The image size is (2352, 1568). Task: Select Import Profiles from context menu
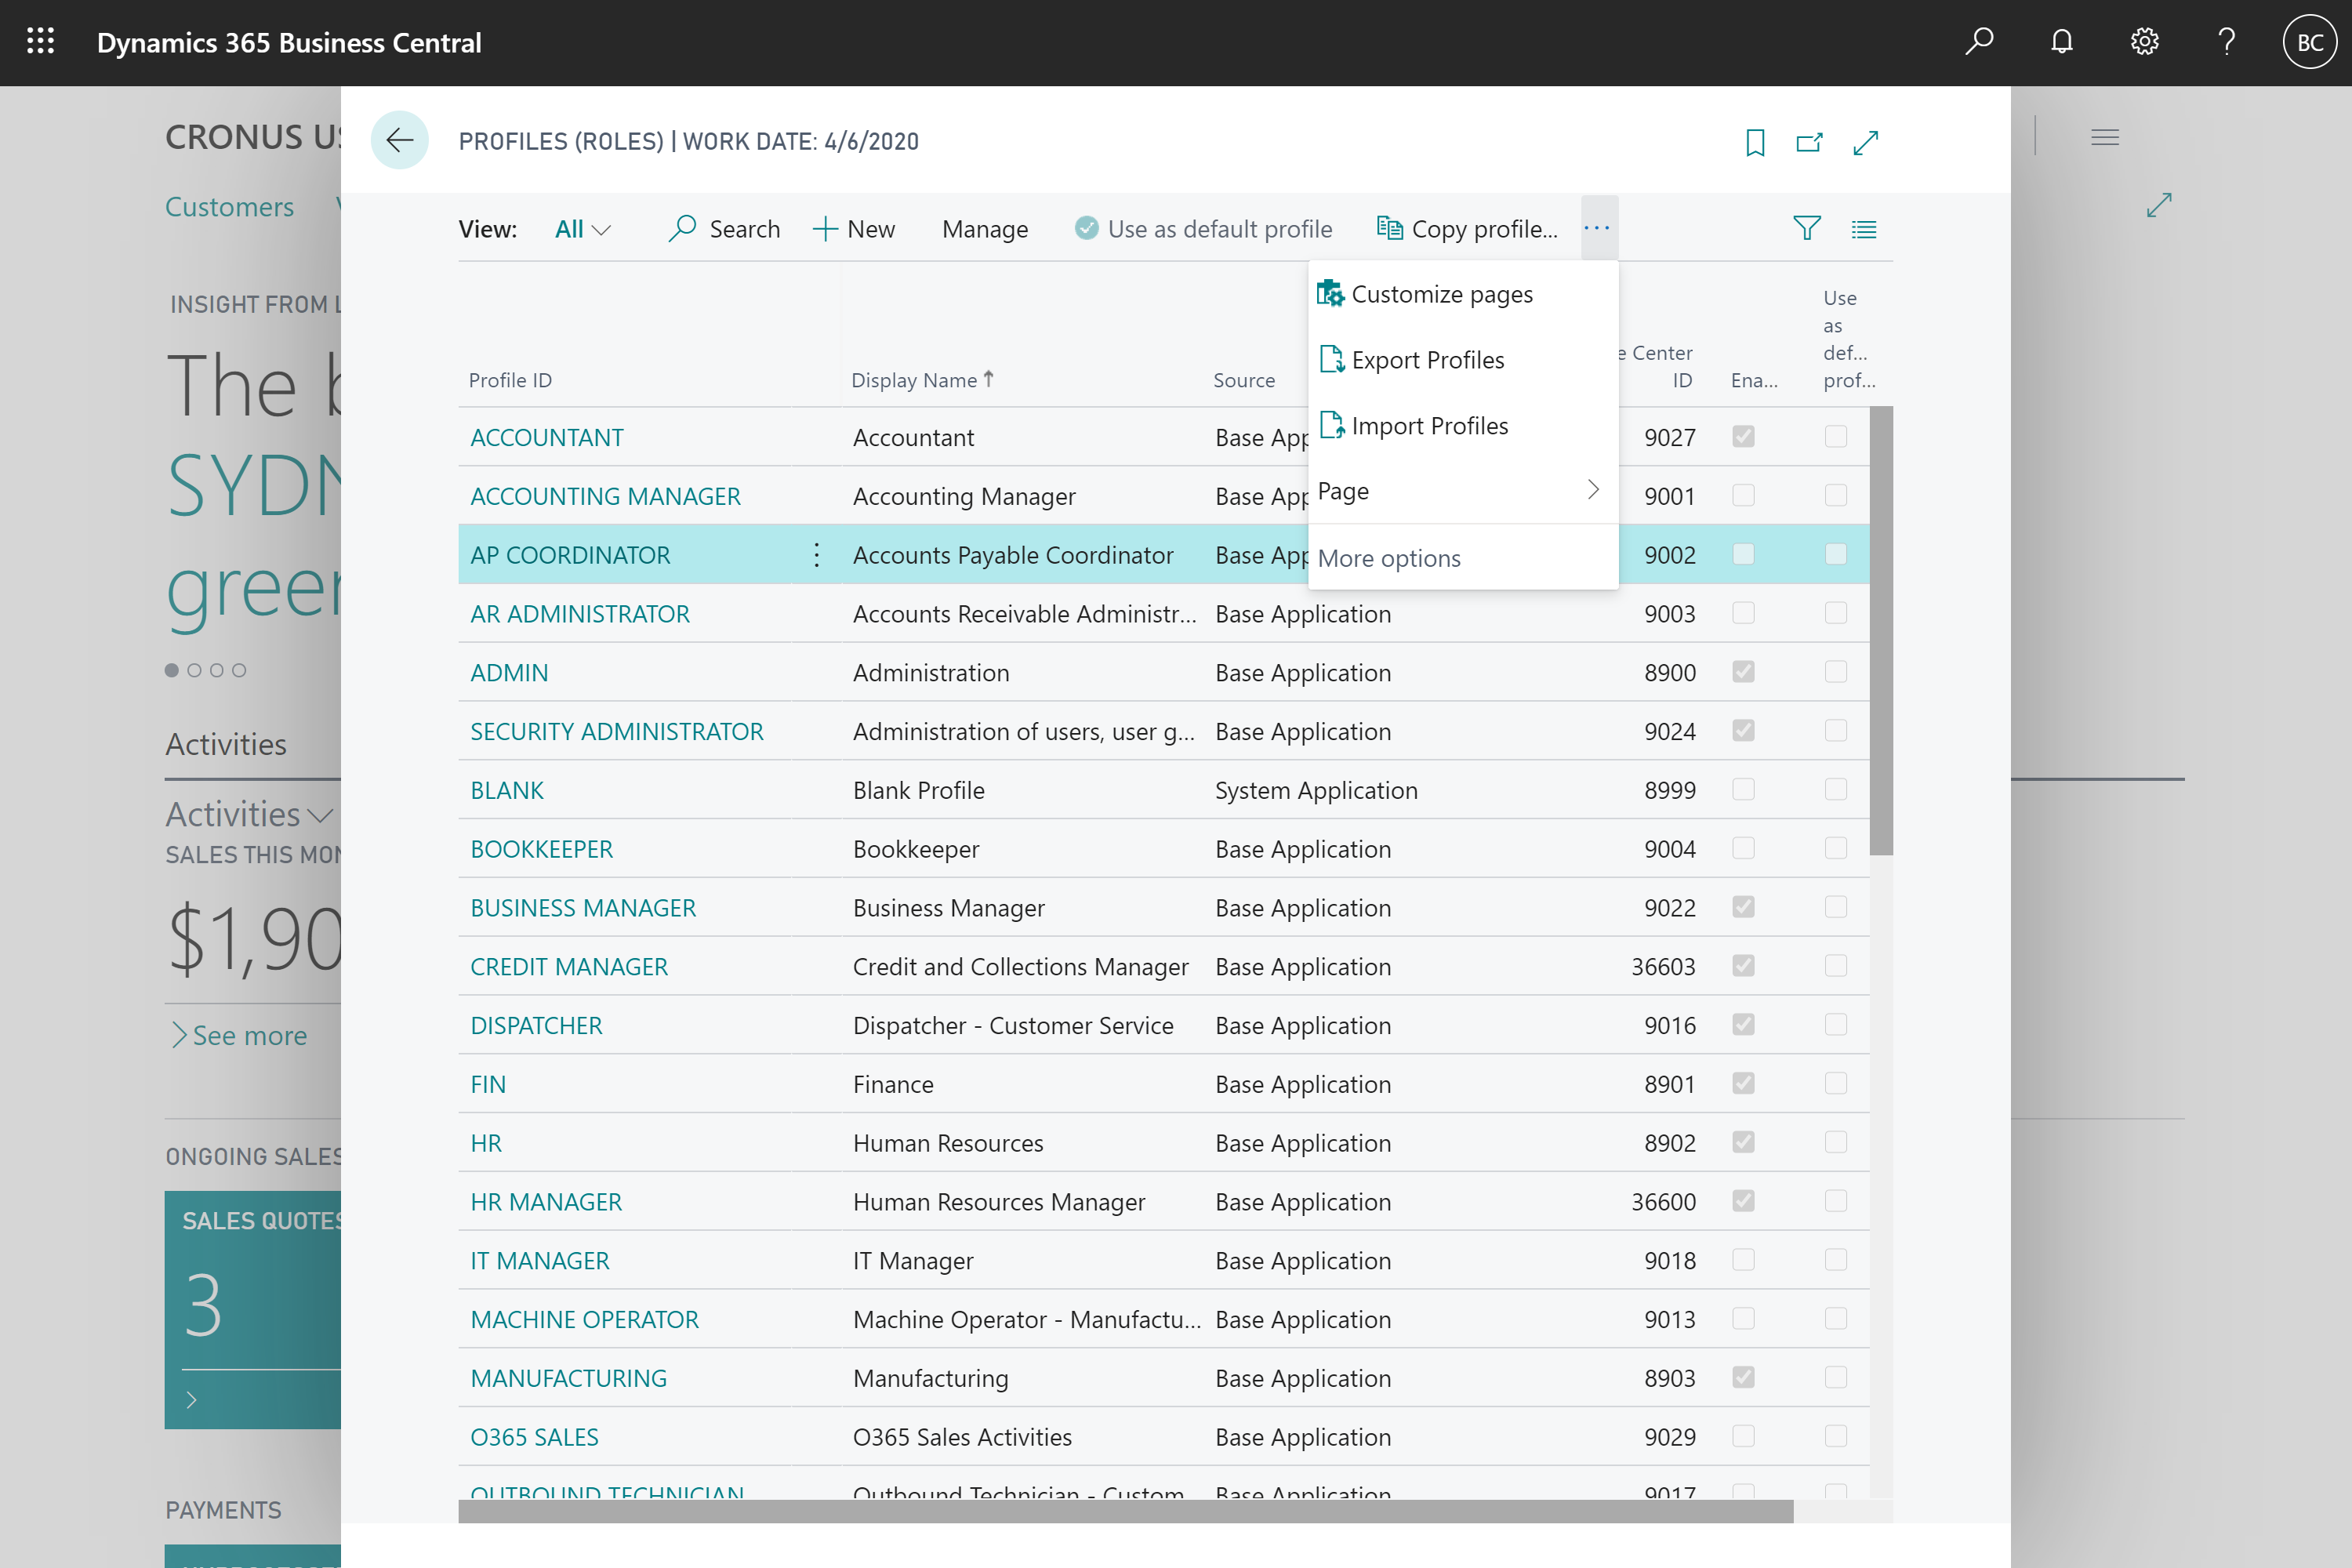[1428, 425]
